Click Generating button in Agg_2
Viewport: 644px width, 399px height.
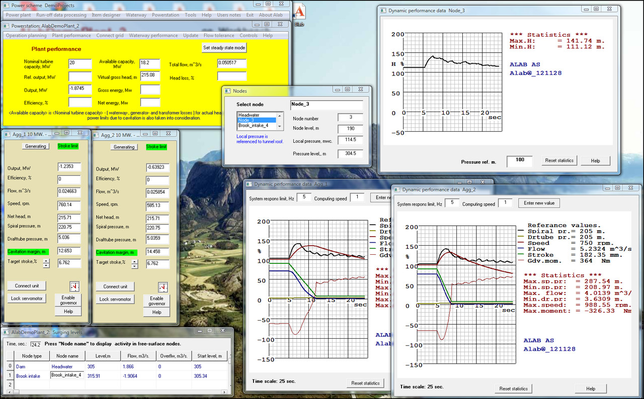[x=124, y=147]
